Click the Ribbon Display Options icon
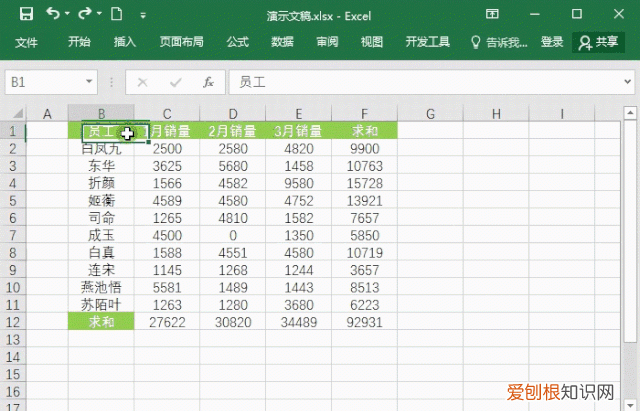This screenshot has height=411, width=640. (492, 14)
